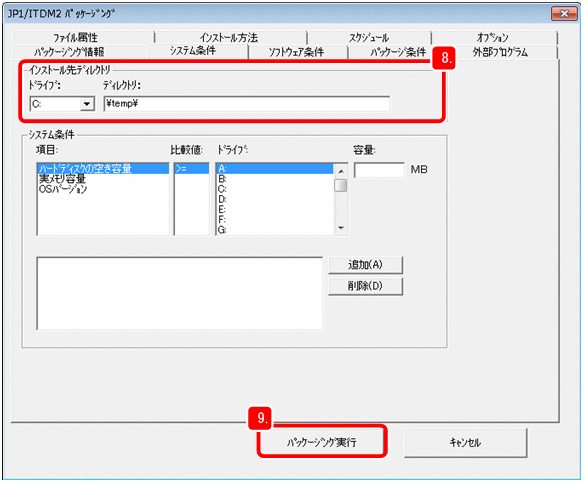The width and height of the screenshot is (585, 484).
Task: Click the added conditions list box
Action: pyautogui.click(x=179, y=293)
